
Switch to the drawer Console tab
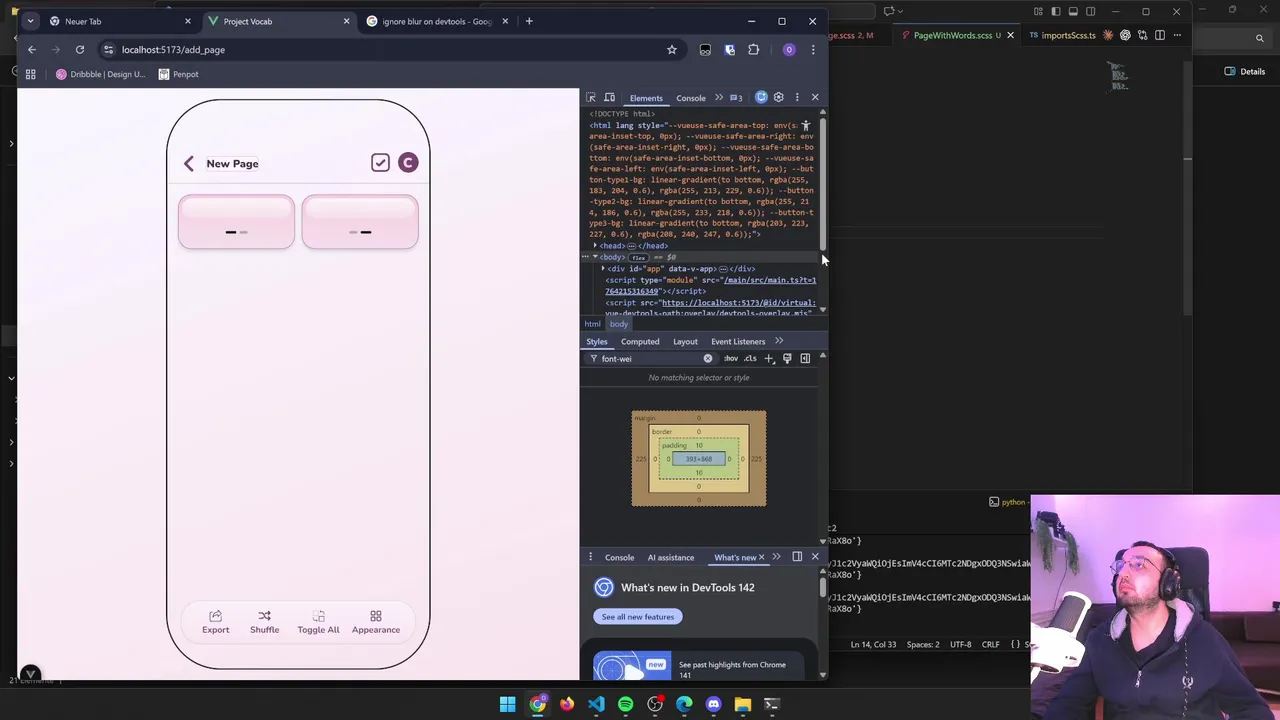click(619, 557)
